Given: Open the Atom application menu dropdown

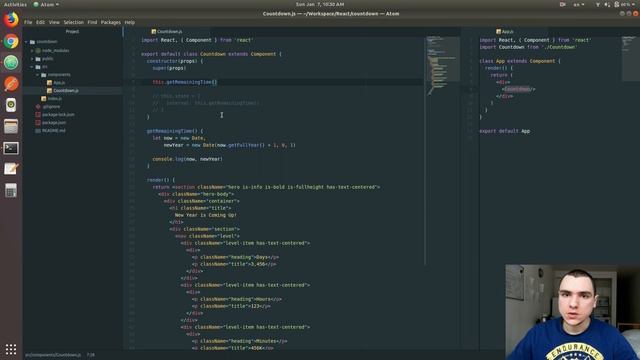Looking at the screenshot, I should tap(46, 4).
